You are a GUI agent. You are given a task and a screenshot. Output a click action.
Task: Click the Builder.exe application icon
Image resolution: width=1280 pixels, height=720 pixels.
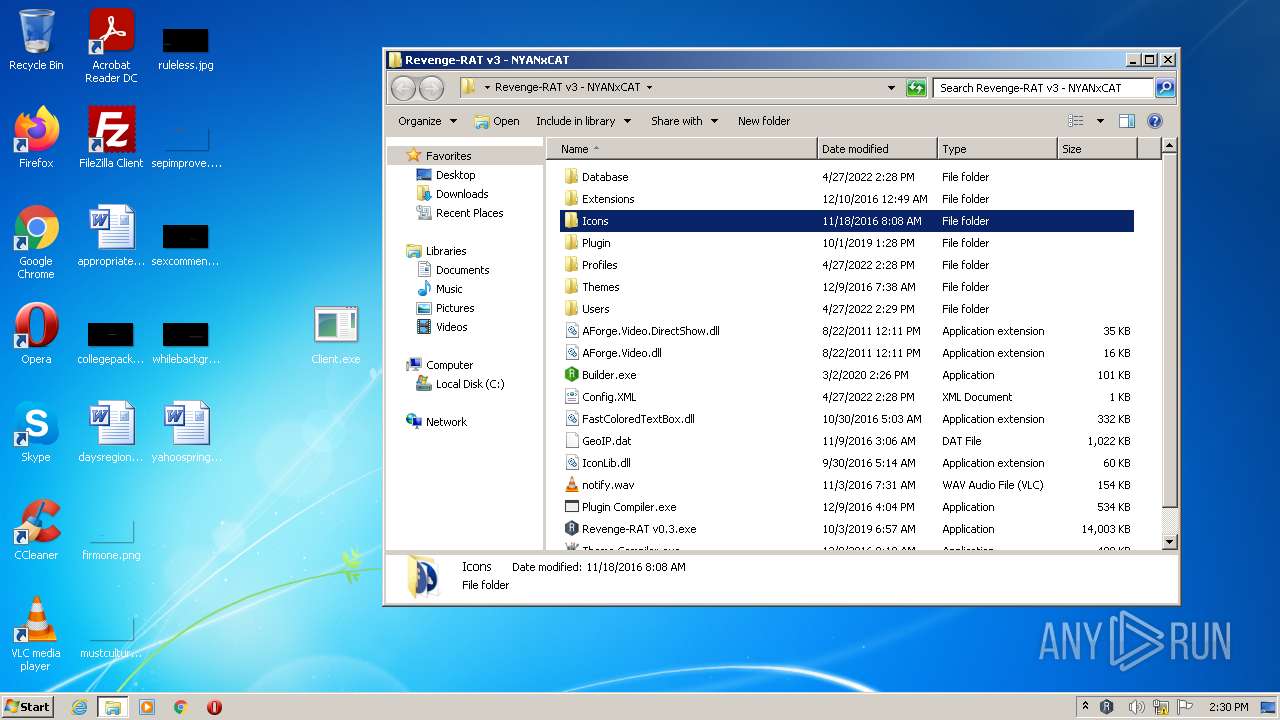point(571,375)
